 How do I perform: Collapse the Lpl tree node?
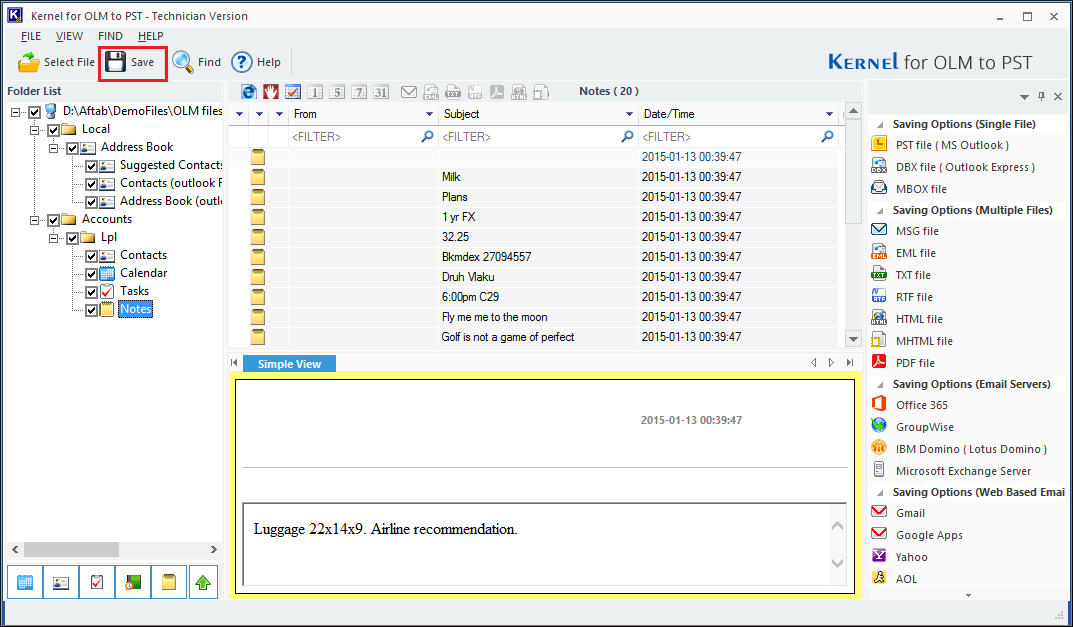tap(53, 238)
